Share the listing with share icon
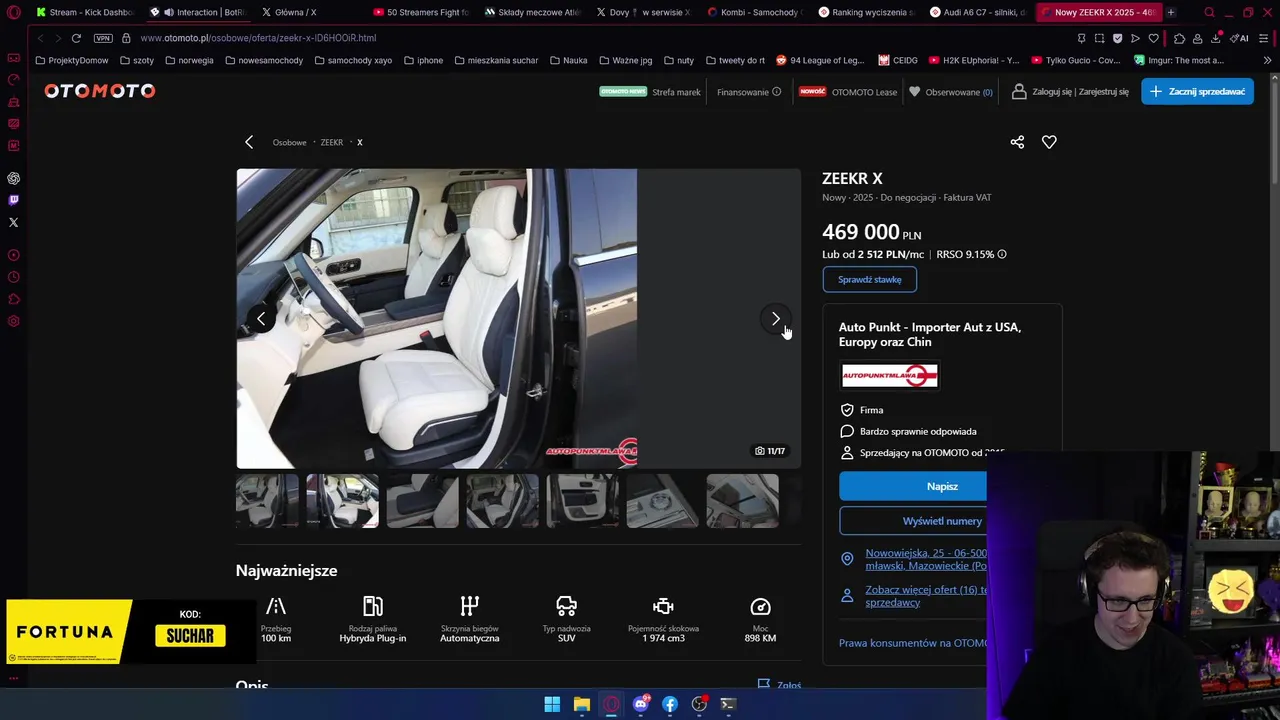Image resolution: width=1280 pixels, height=720 pixels. click(1017, 142)
